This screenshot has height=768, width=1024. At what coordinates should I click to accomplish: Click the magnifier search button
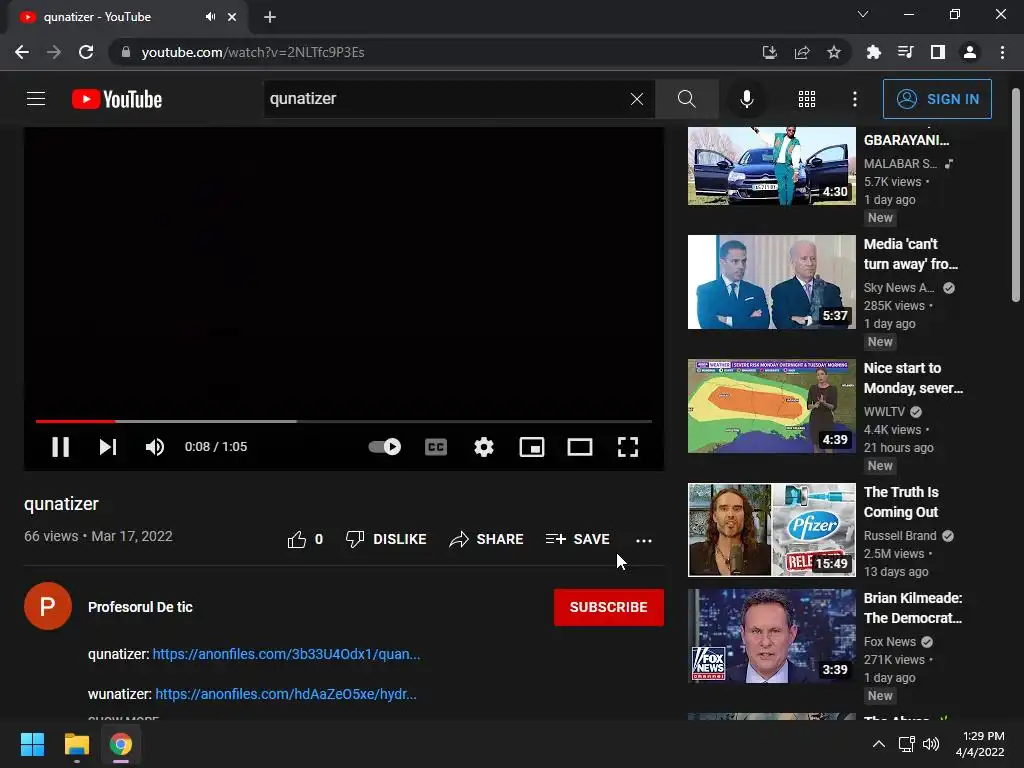[x=686, y=99]
